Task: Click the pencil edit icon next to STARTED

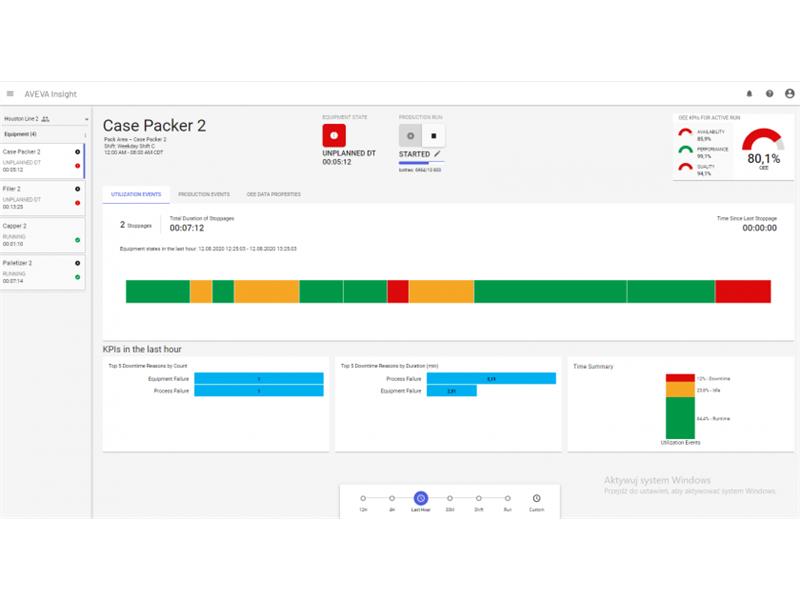Action: [437, 154]
